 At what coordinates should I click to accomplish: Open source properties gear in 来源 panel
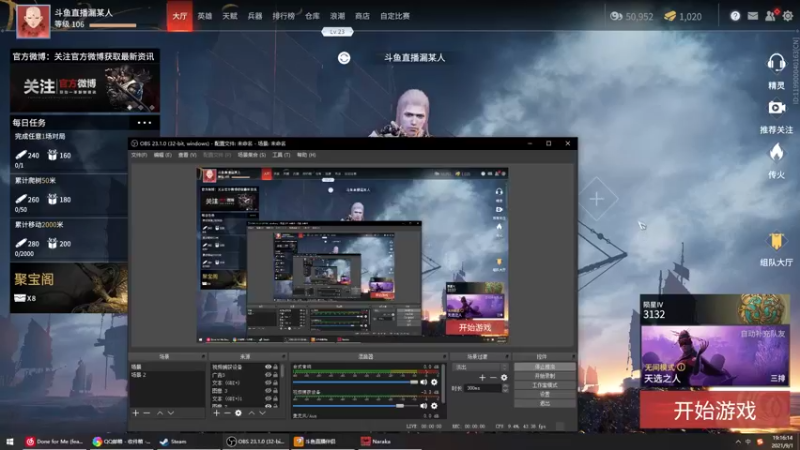(x=238, y=413)
